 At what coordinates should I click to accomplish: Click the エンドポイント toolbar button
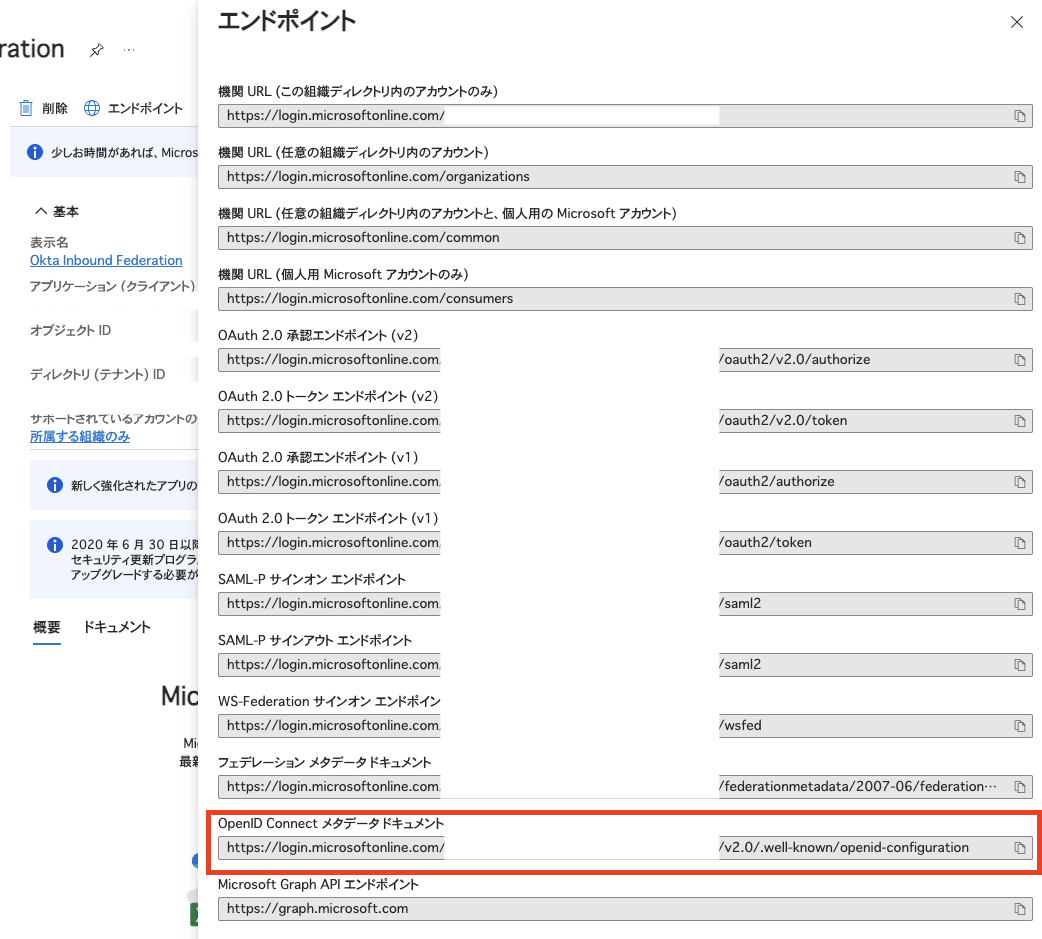pyautogui.click(x=133, y=108)
